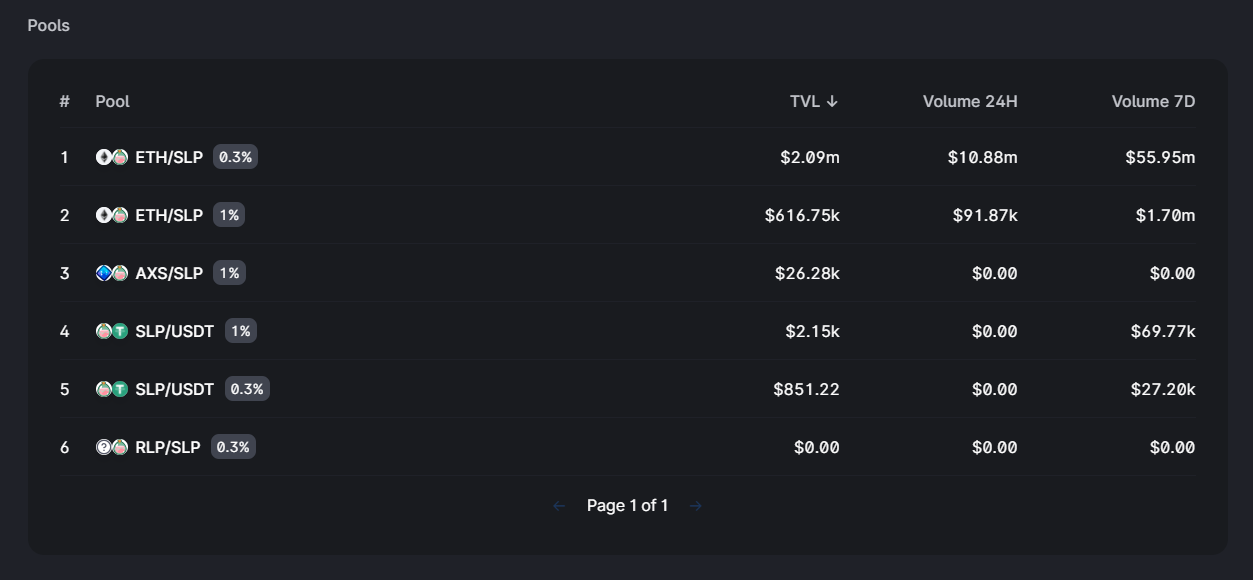Screen dimensions: 1253x580
Task: Click the SLP/USDT 0.3% pool token icons
Action: (112, 389)
